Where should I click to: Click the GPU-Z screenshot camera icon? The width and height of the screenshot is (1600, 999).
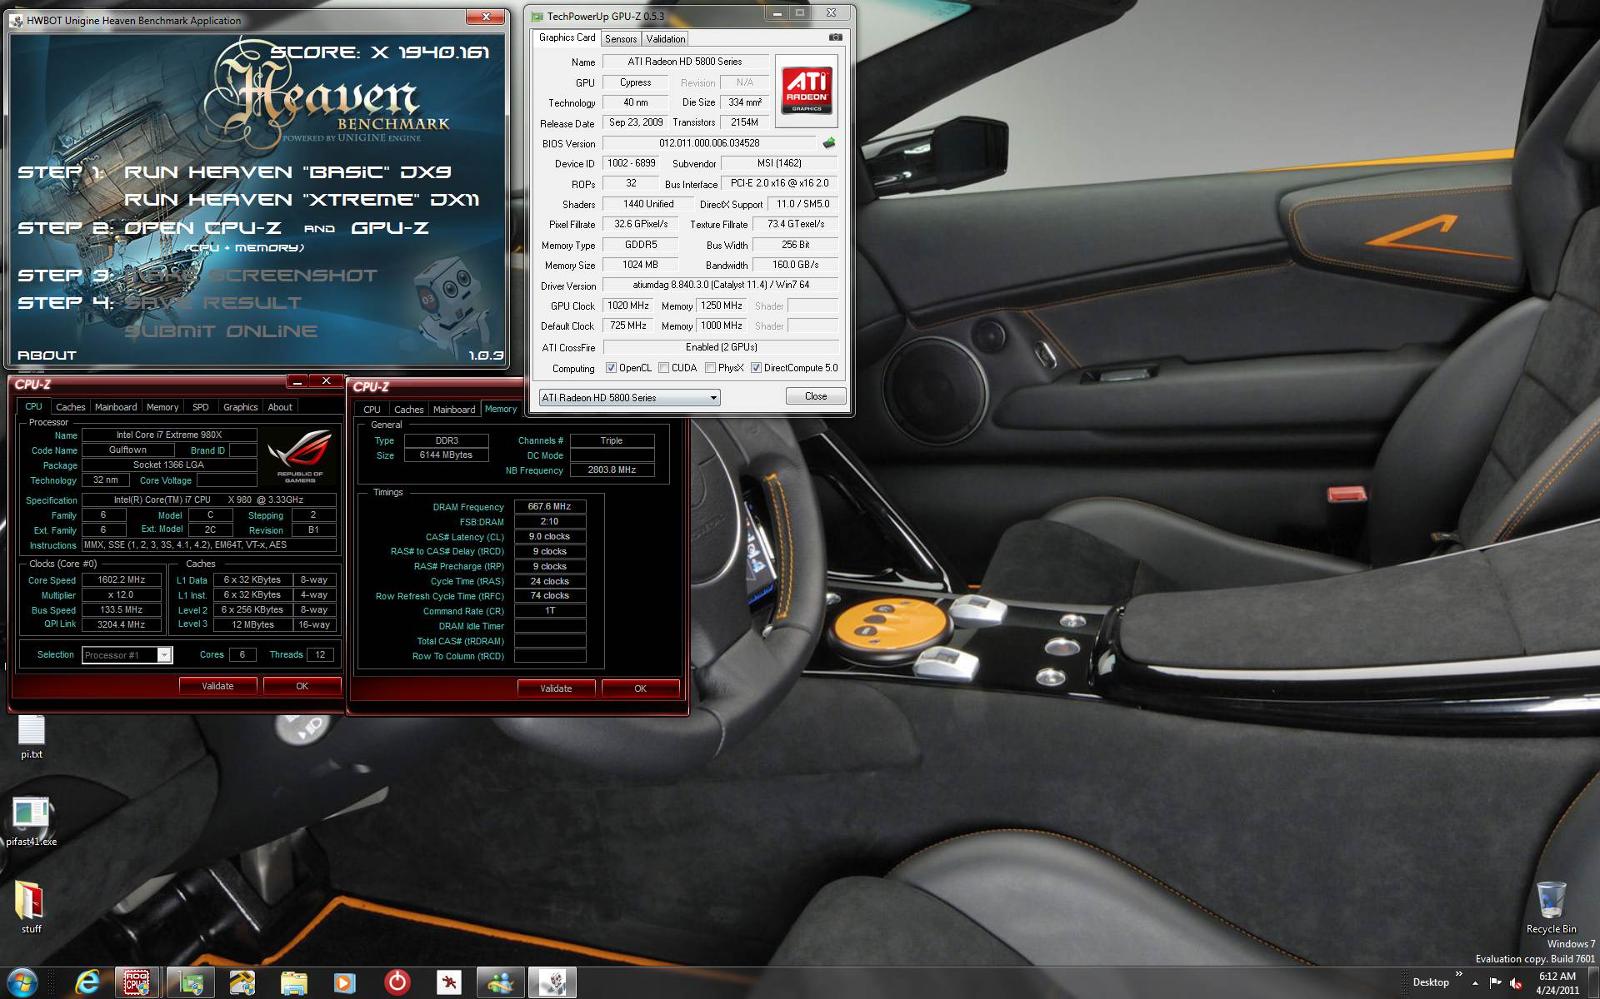coord(836,37)
